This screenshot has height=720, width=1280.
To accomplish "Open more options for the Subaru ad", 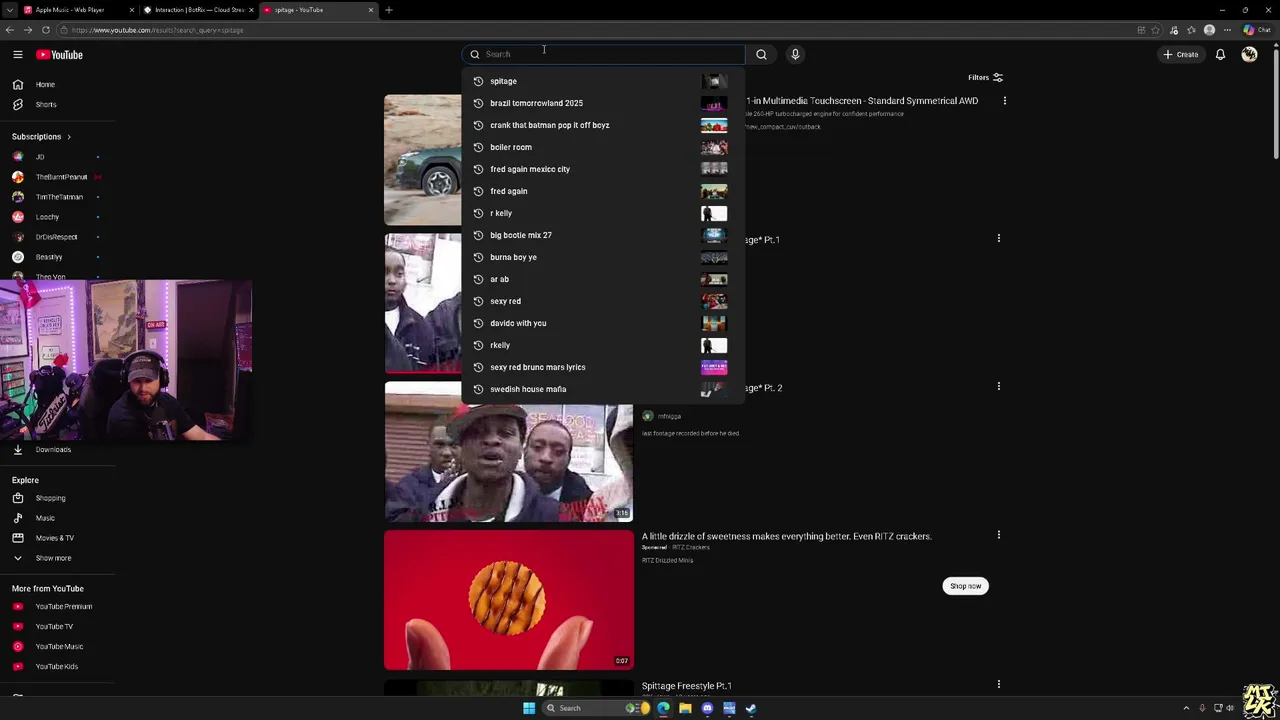I will click(1004, 101).
